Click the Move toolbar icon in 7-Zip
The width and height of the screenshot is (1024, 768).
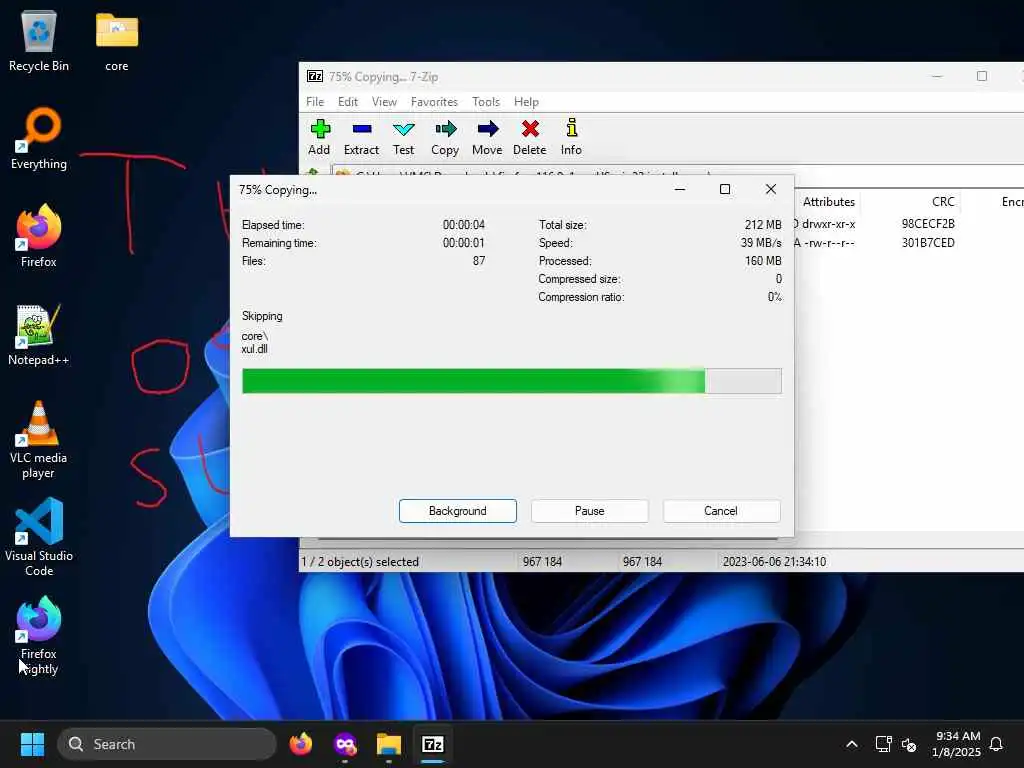point(487,137)
